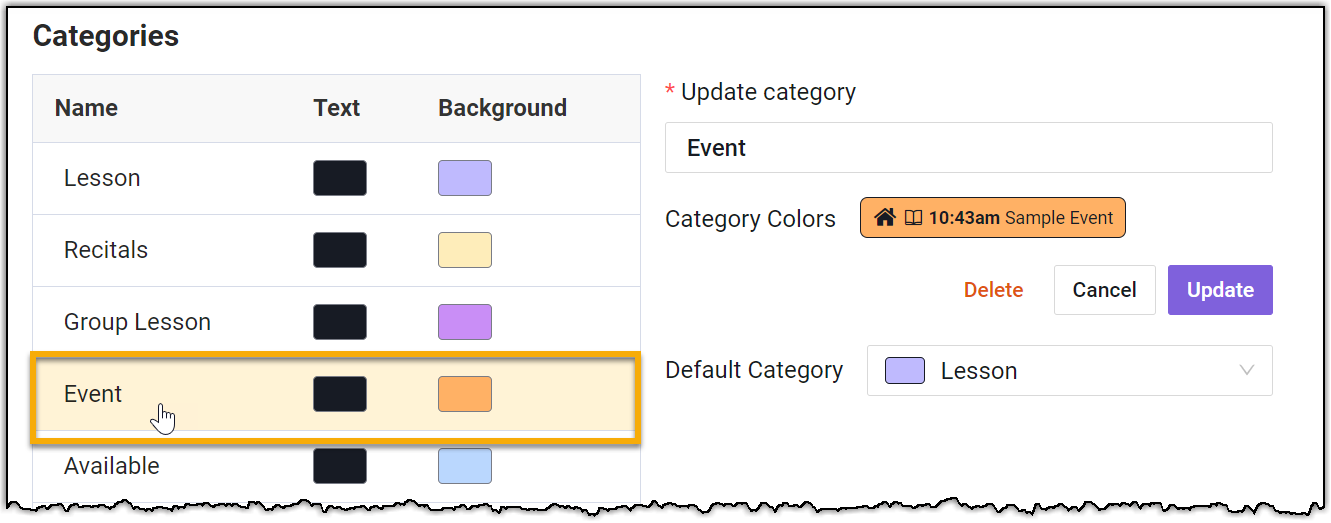The height and width of the screenshot is (523, 1331).
Task: Open the Available light blue background swatch
Action: (465, 466)
